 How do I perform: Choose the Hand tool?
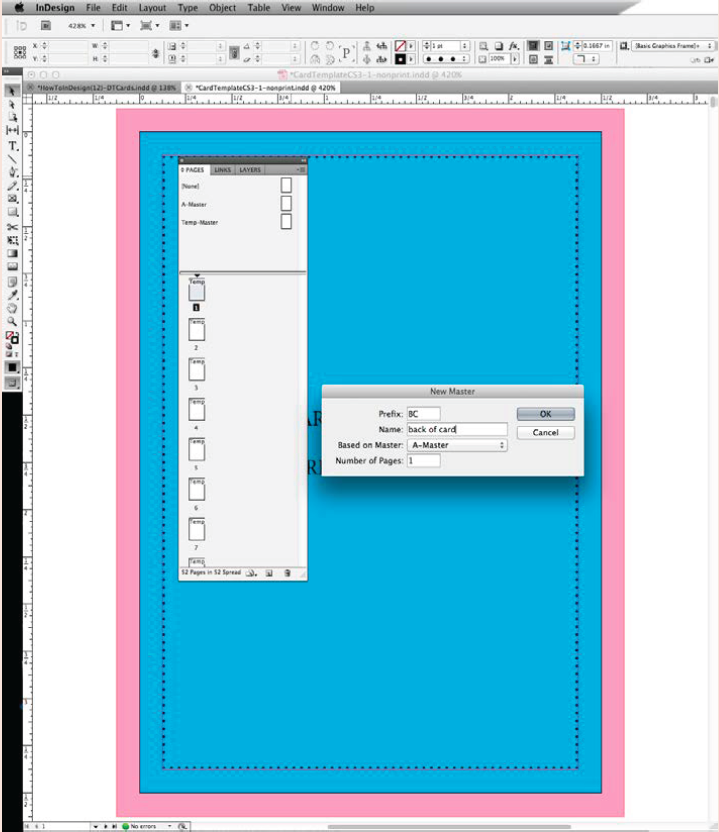coord(13,308)
